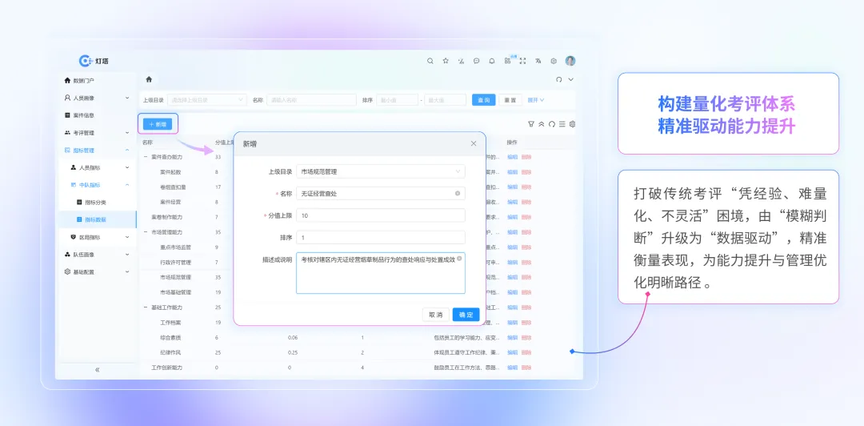Click inside the 描述或说明 textarea
The image size is (864, 426).
380,273
